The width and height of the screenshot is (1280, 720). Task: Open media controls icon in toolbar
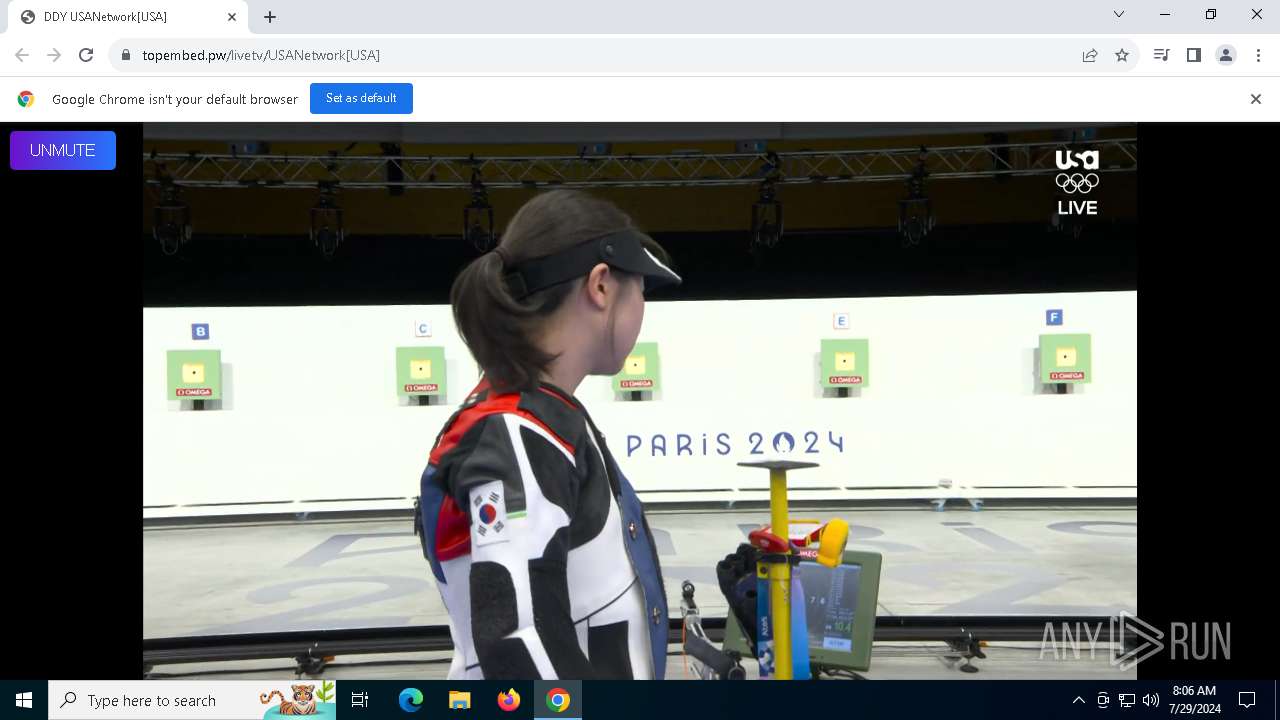1162,55
